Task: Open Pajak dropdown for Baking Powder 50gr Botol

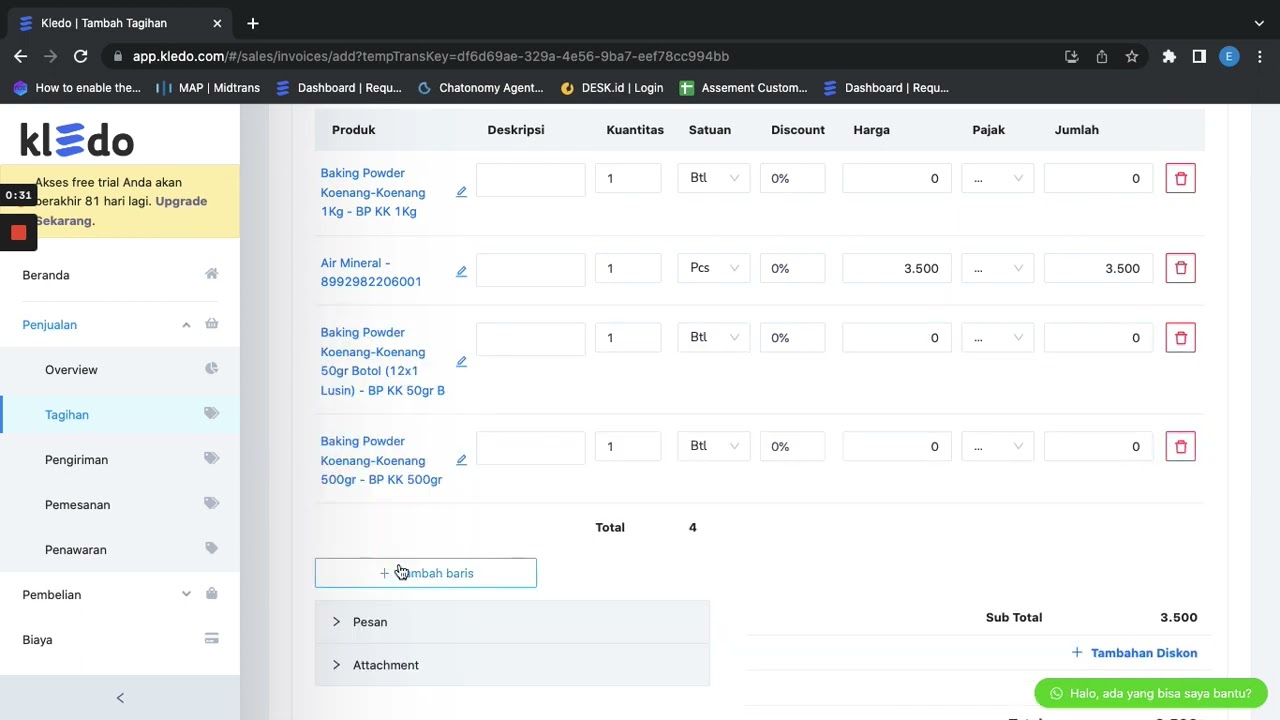Action: pyautogui.click(x=997, y=338)
